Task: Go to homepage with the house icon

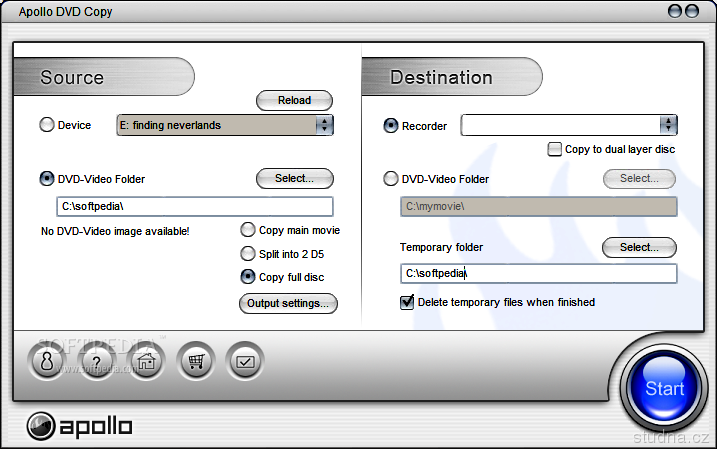Action: (146, 361)
